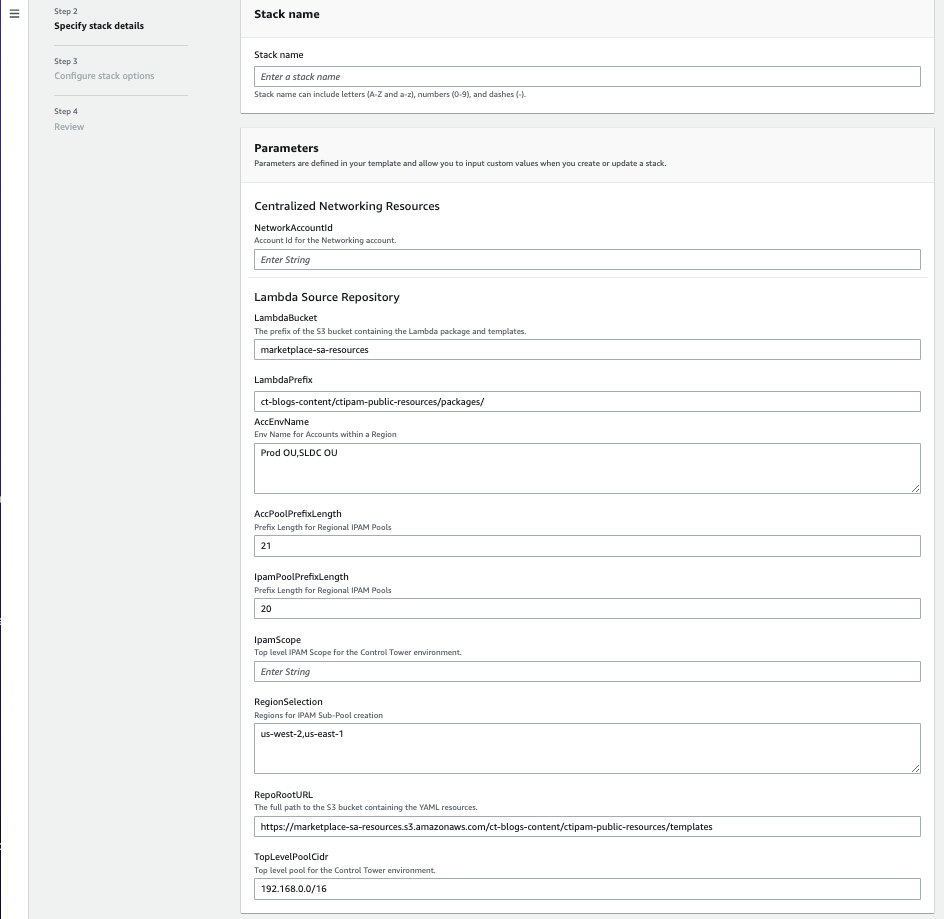Open the Step 3 Configure stack options page
Image resolution: width=944 pixels, height=919 pixels.
104,75
